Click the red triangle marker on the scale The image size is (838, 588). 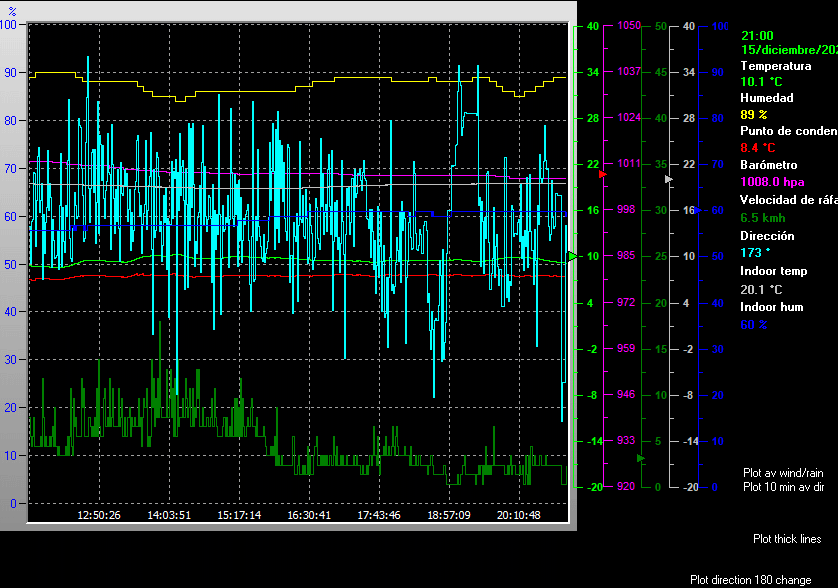pos(603,174)
